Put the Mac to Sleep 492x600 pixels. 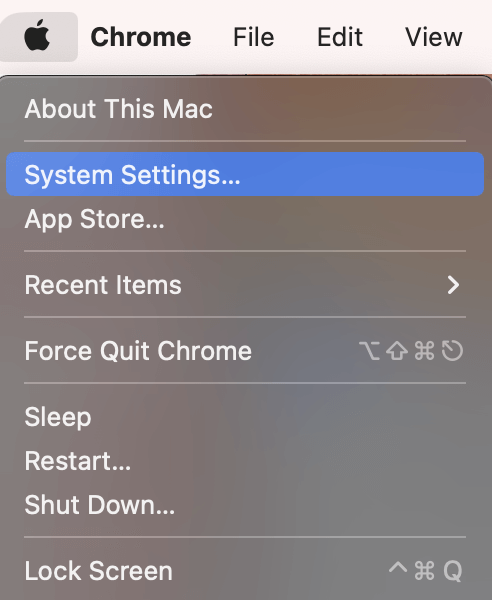point(245,417)
